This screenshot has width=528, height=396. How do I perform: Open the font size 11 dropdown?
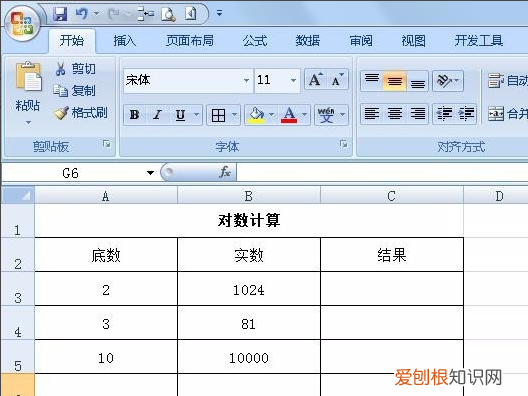293,80
